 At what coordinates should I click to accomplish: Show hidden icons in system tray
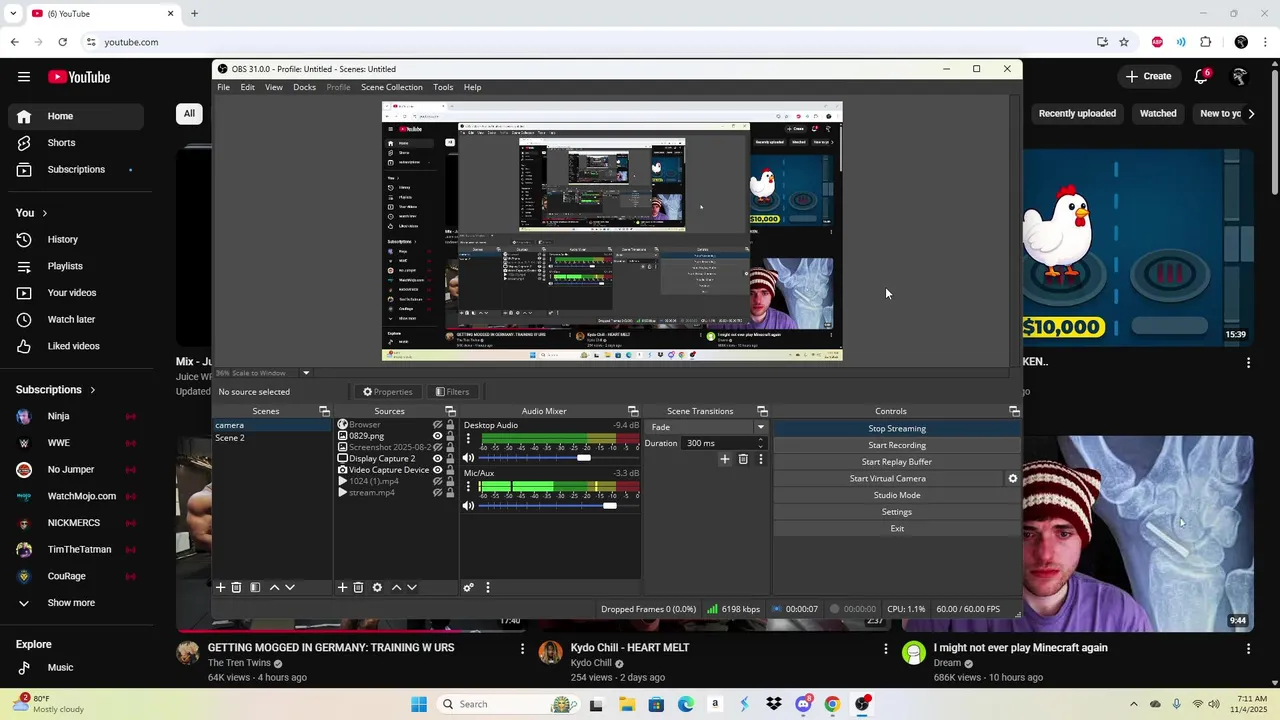click(1133, 704)
